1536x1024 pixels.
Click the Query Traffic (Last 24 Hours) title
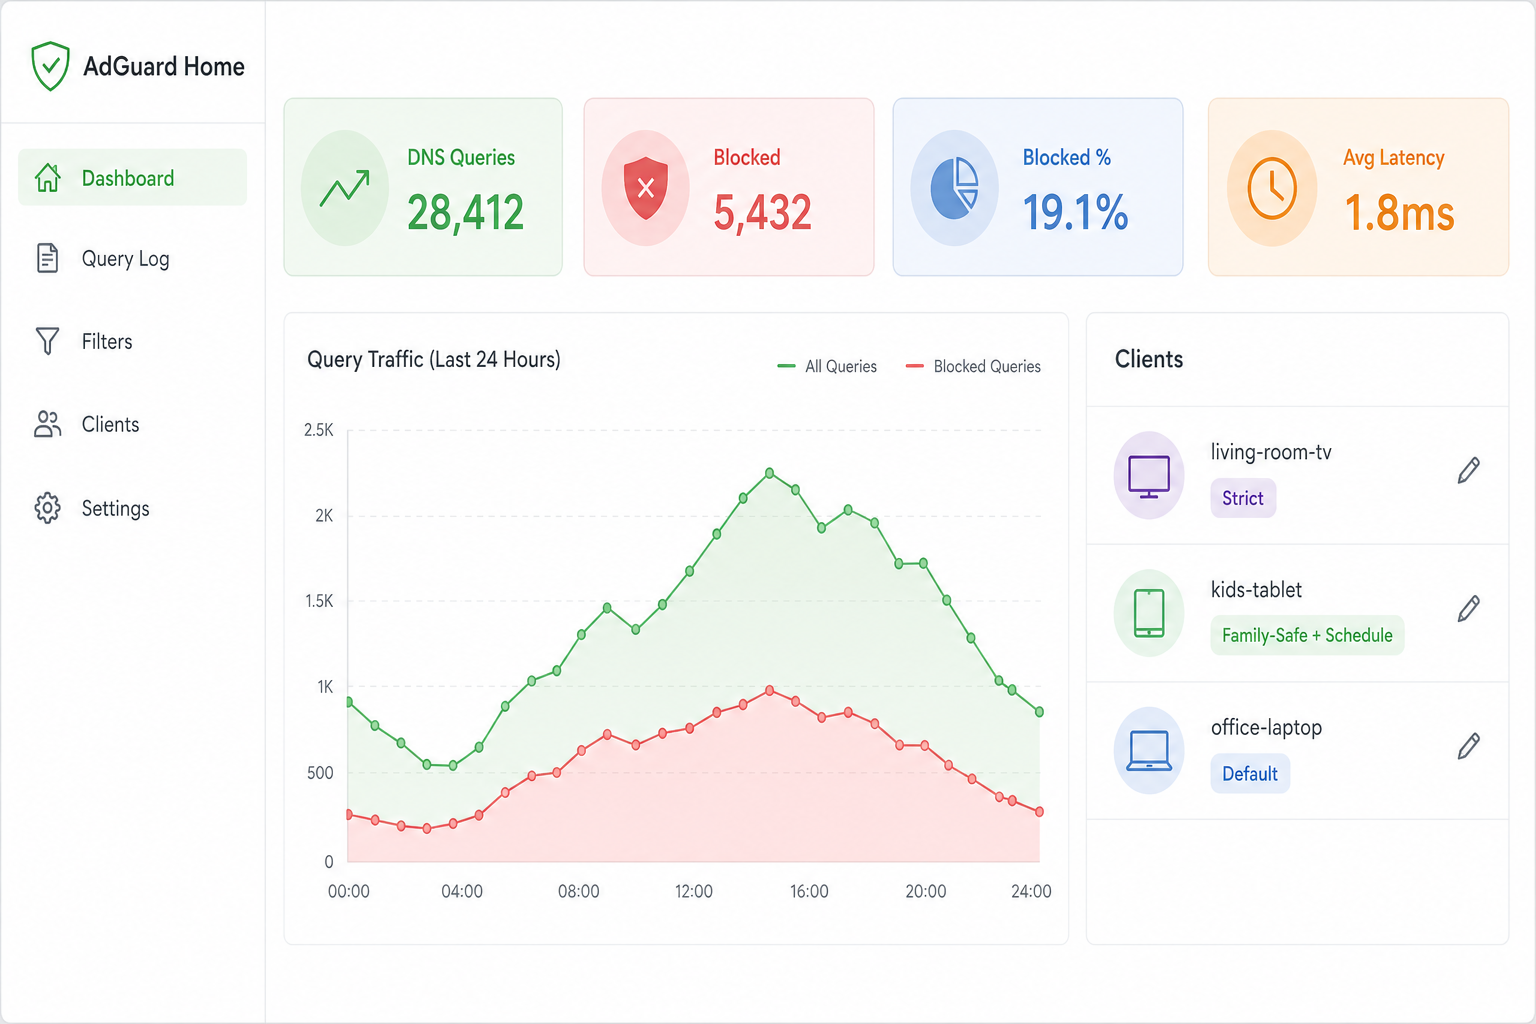(x=434, y=359)
